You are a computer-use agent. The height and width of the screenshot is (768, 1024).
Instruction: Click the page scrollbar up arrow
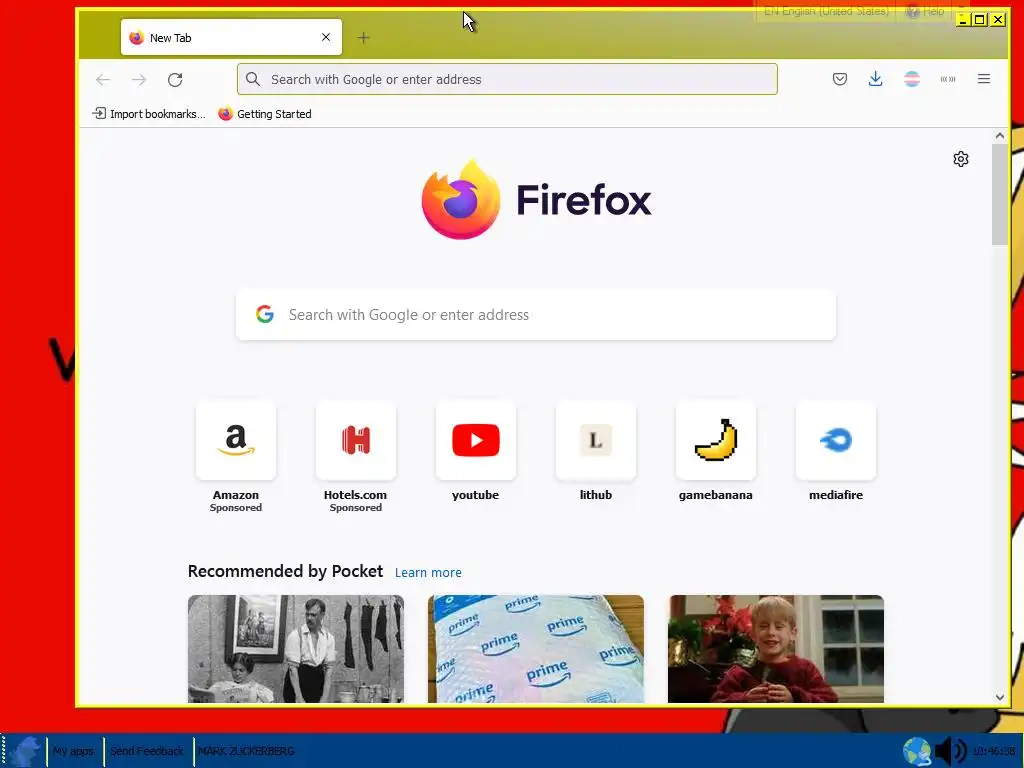[x=999, y=136]
